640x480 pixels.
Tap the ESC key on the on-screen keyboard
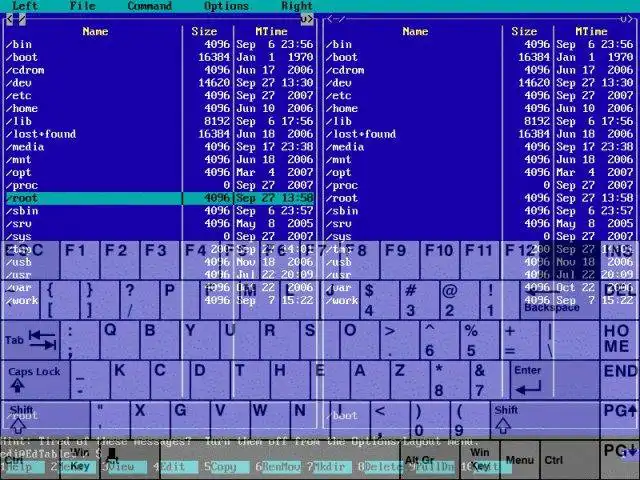click(30, 260)
